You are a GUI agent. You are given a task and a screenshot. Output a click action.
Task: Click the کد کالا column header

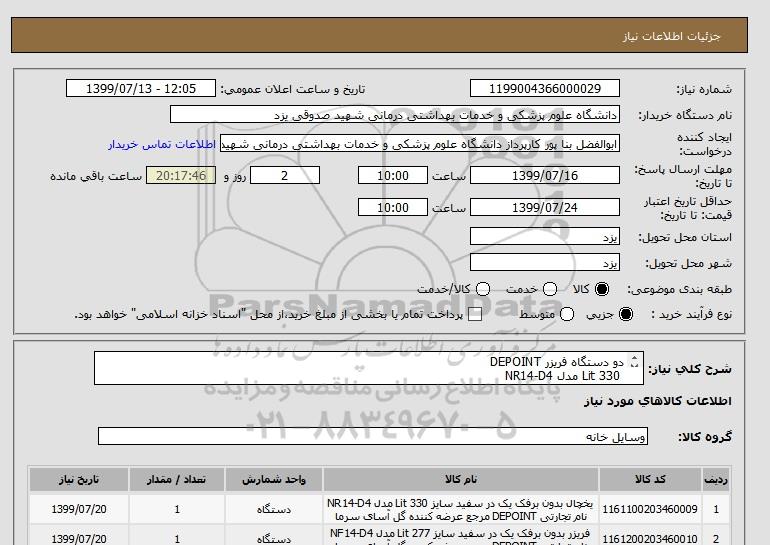650,480
